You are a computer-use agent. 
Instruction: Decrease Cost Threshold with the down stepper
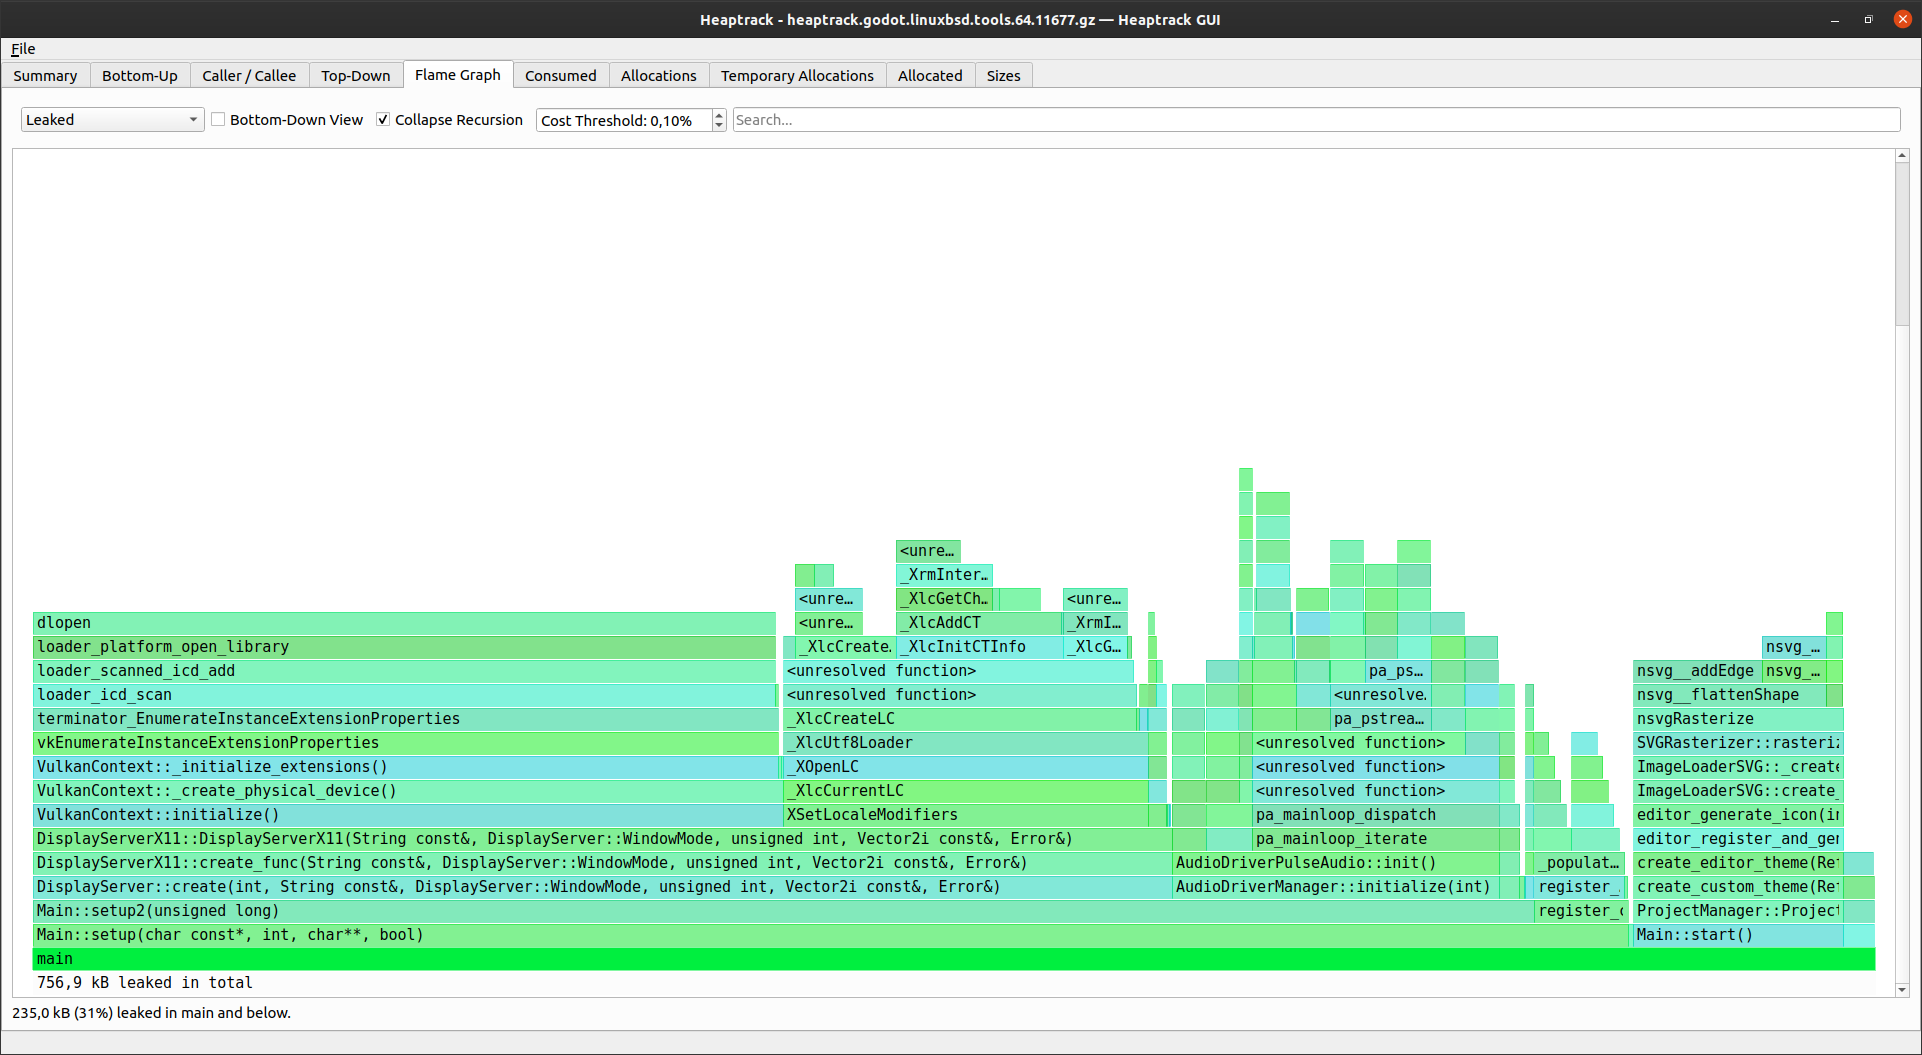click(718, 125)
